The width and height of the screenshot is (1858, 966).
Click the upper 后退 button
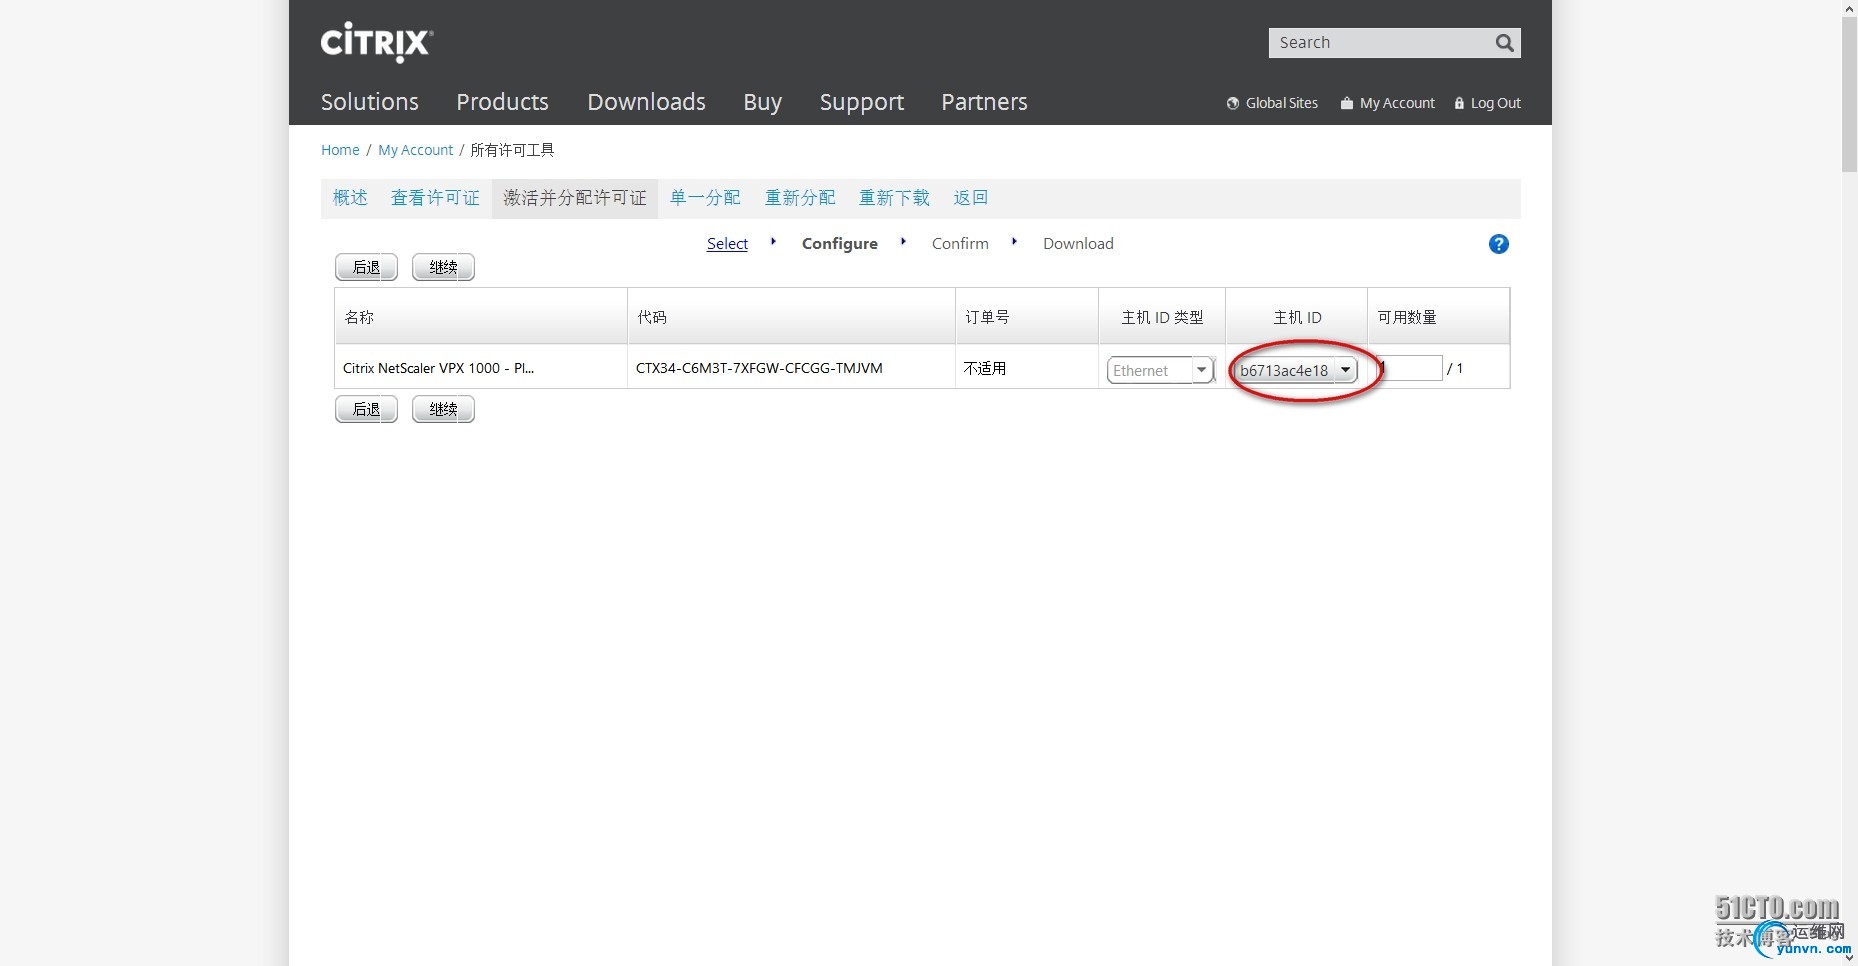point(366,267)
